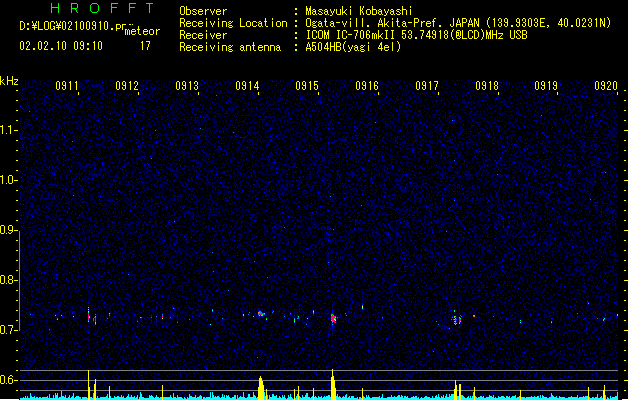Click the 'Receiving antenna' label
Viewport: 629px width, 400px height.
tap(230, 47)
